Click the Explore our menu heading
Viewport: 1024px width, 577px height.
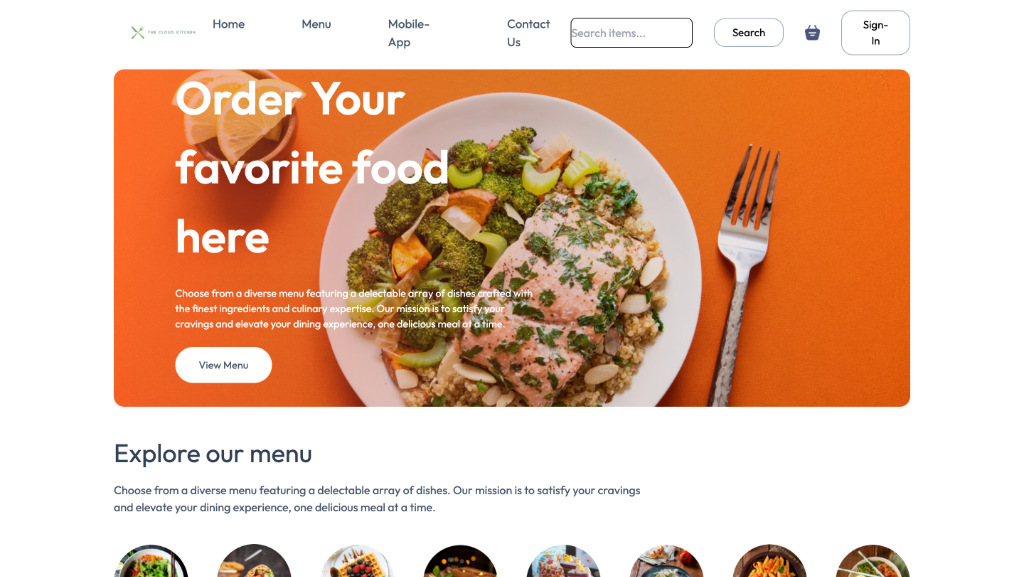click(213, 454)
